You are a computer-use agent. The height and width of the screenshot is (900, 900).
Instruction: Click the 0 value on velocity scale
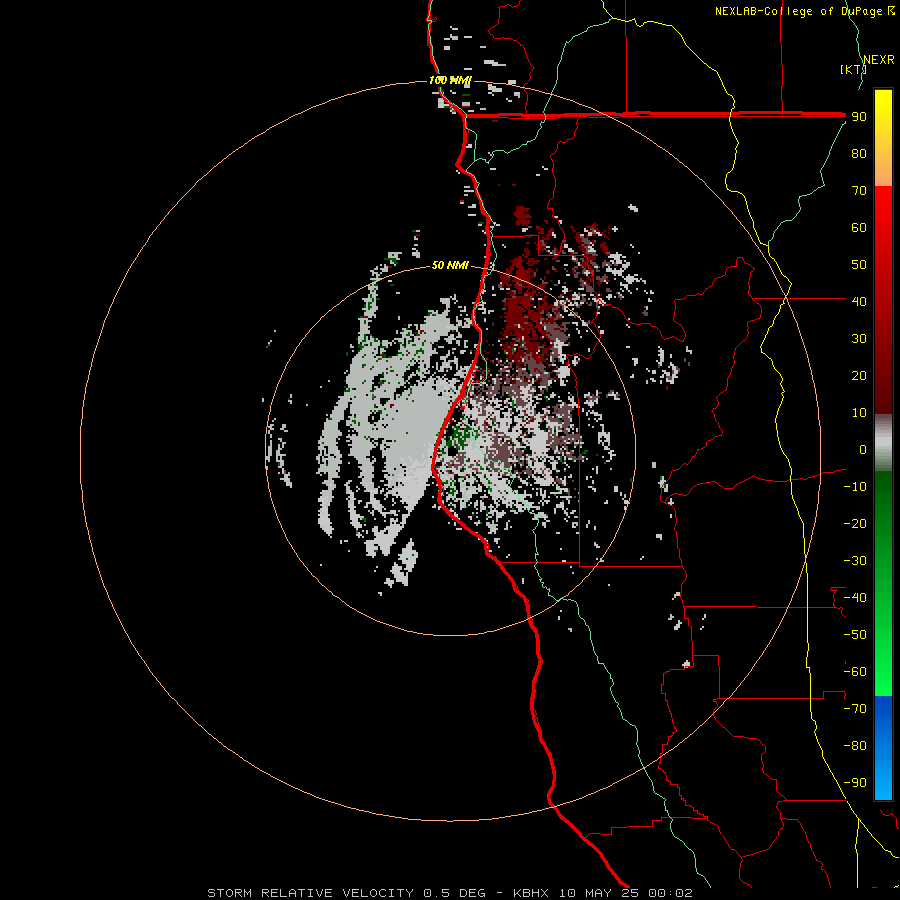click(863, 449)
